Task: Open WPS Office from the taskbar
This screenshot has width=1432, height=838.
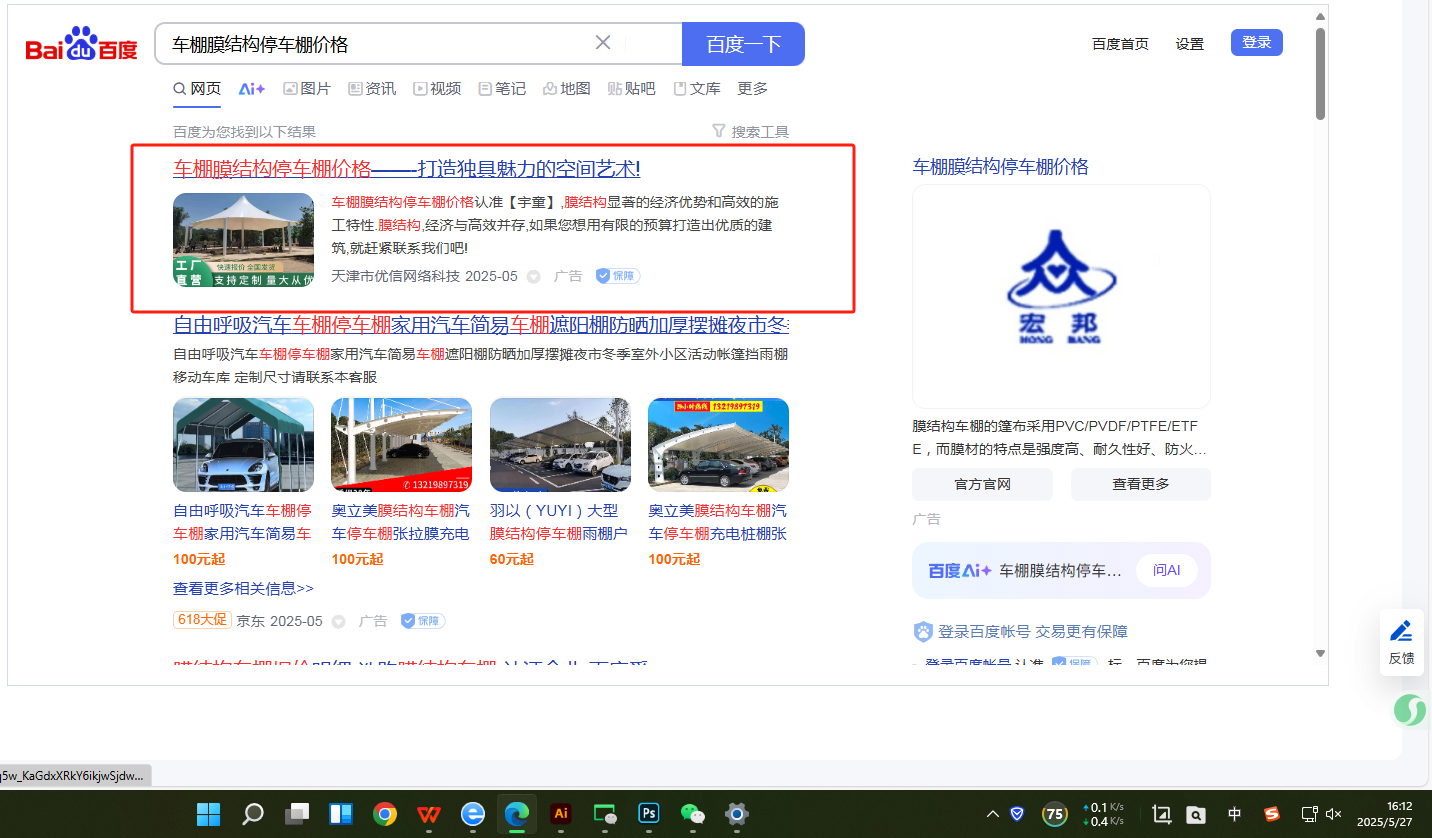Action: tap(429, 814)
